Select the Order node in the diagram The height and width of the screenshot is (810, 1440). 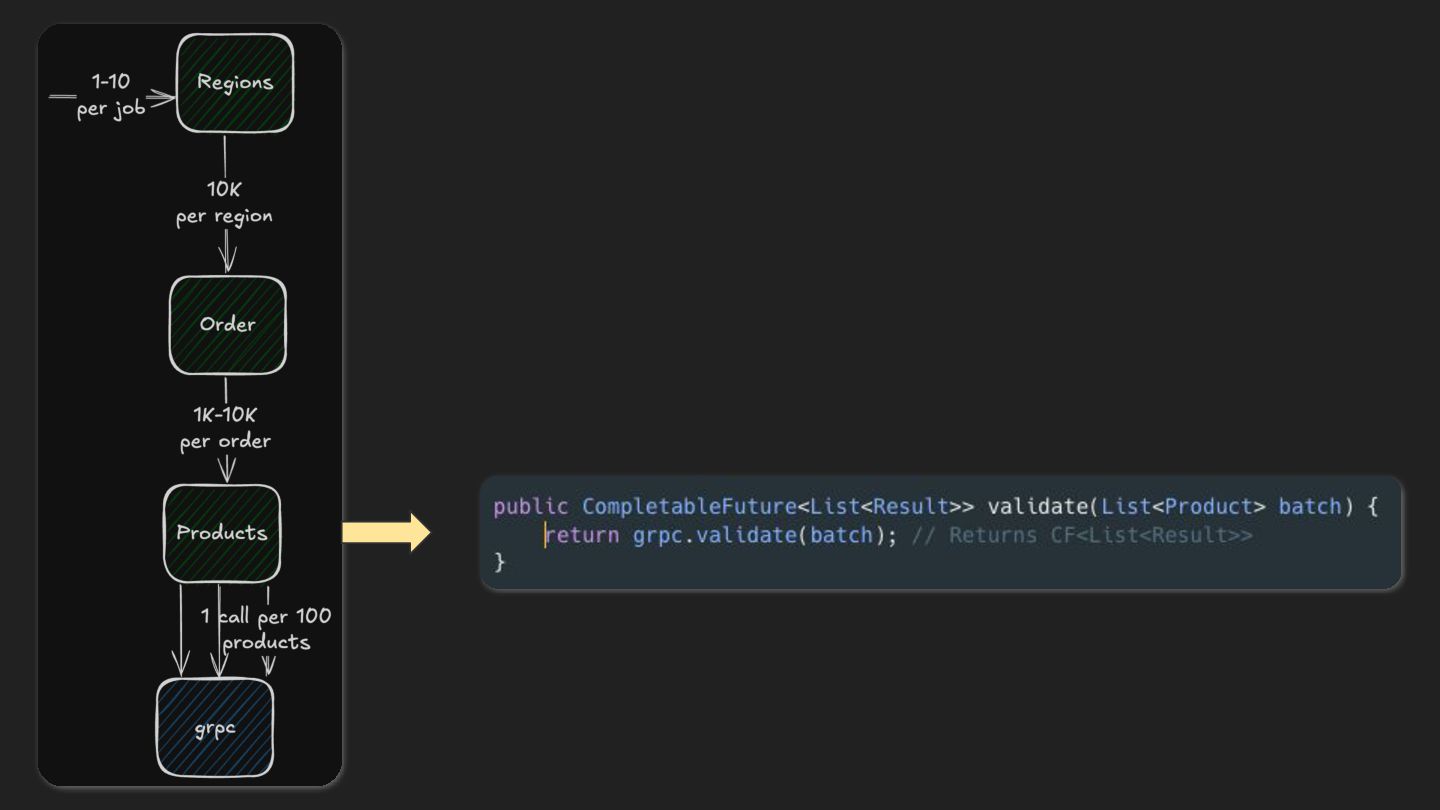[227, 325]
